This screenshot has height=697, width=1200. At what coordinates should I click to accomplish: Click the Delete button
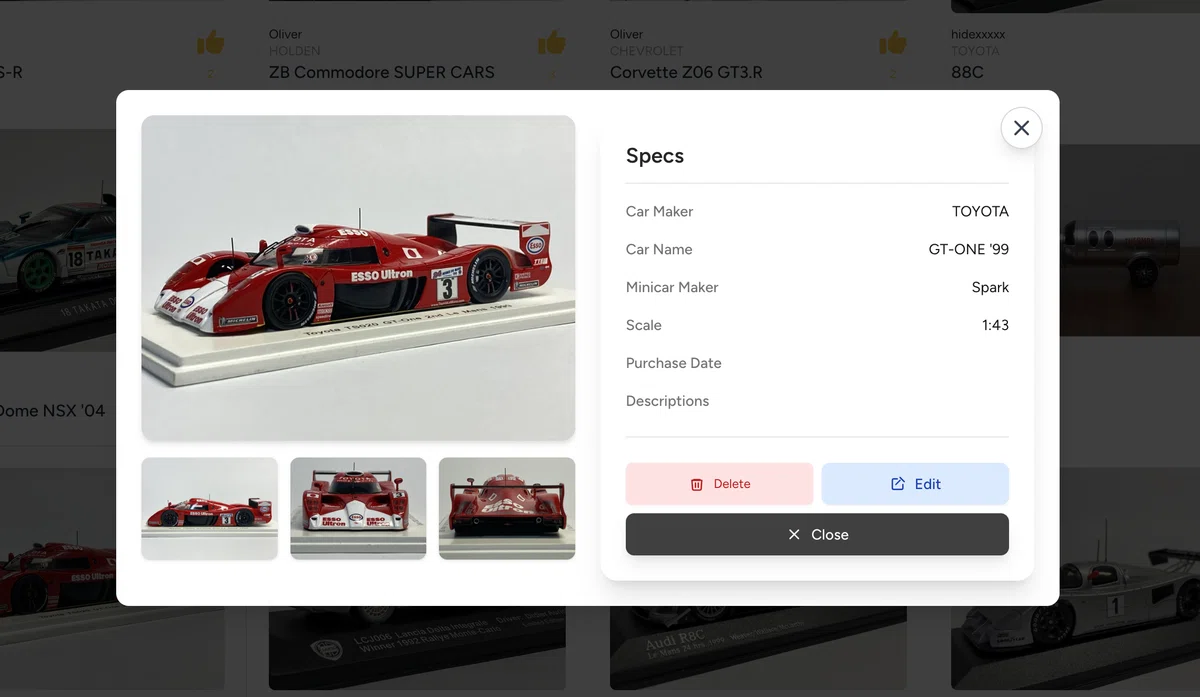click(719, 484)
